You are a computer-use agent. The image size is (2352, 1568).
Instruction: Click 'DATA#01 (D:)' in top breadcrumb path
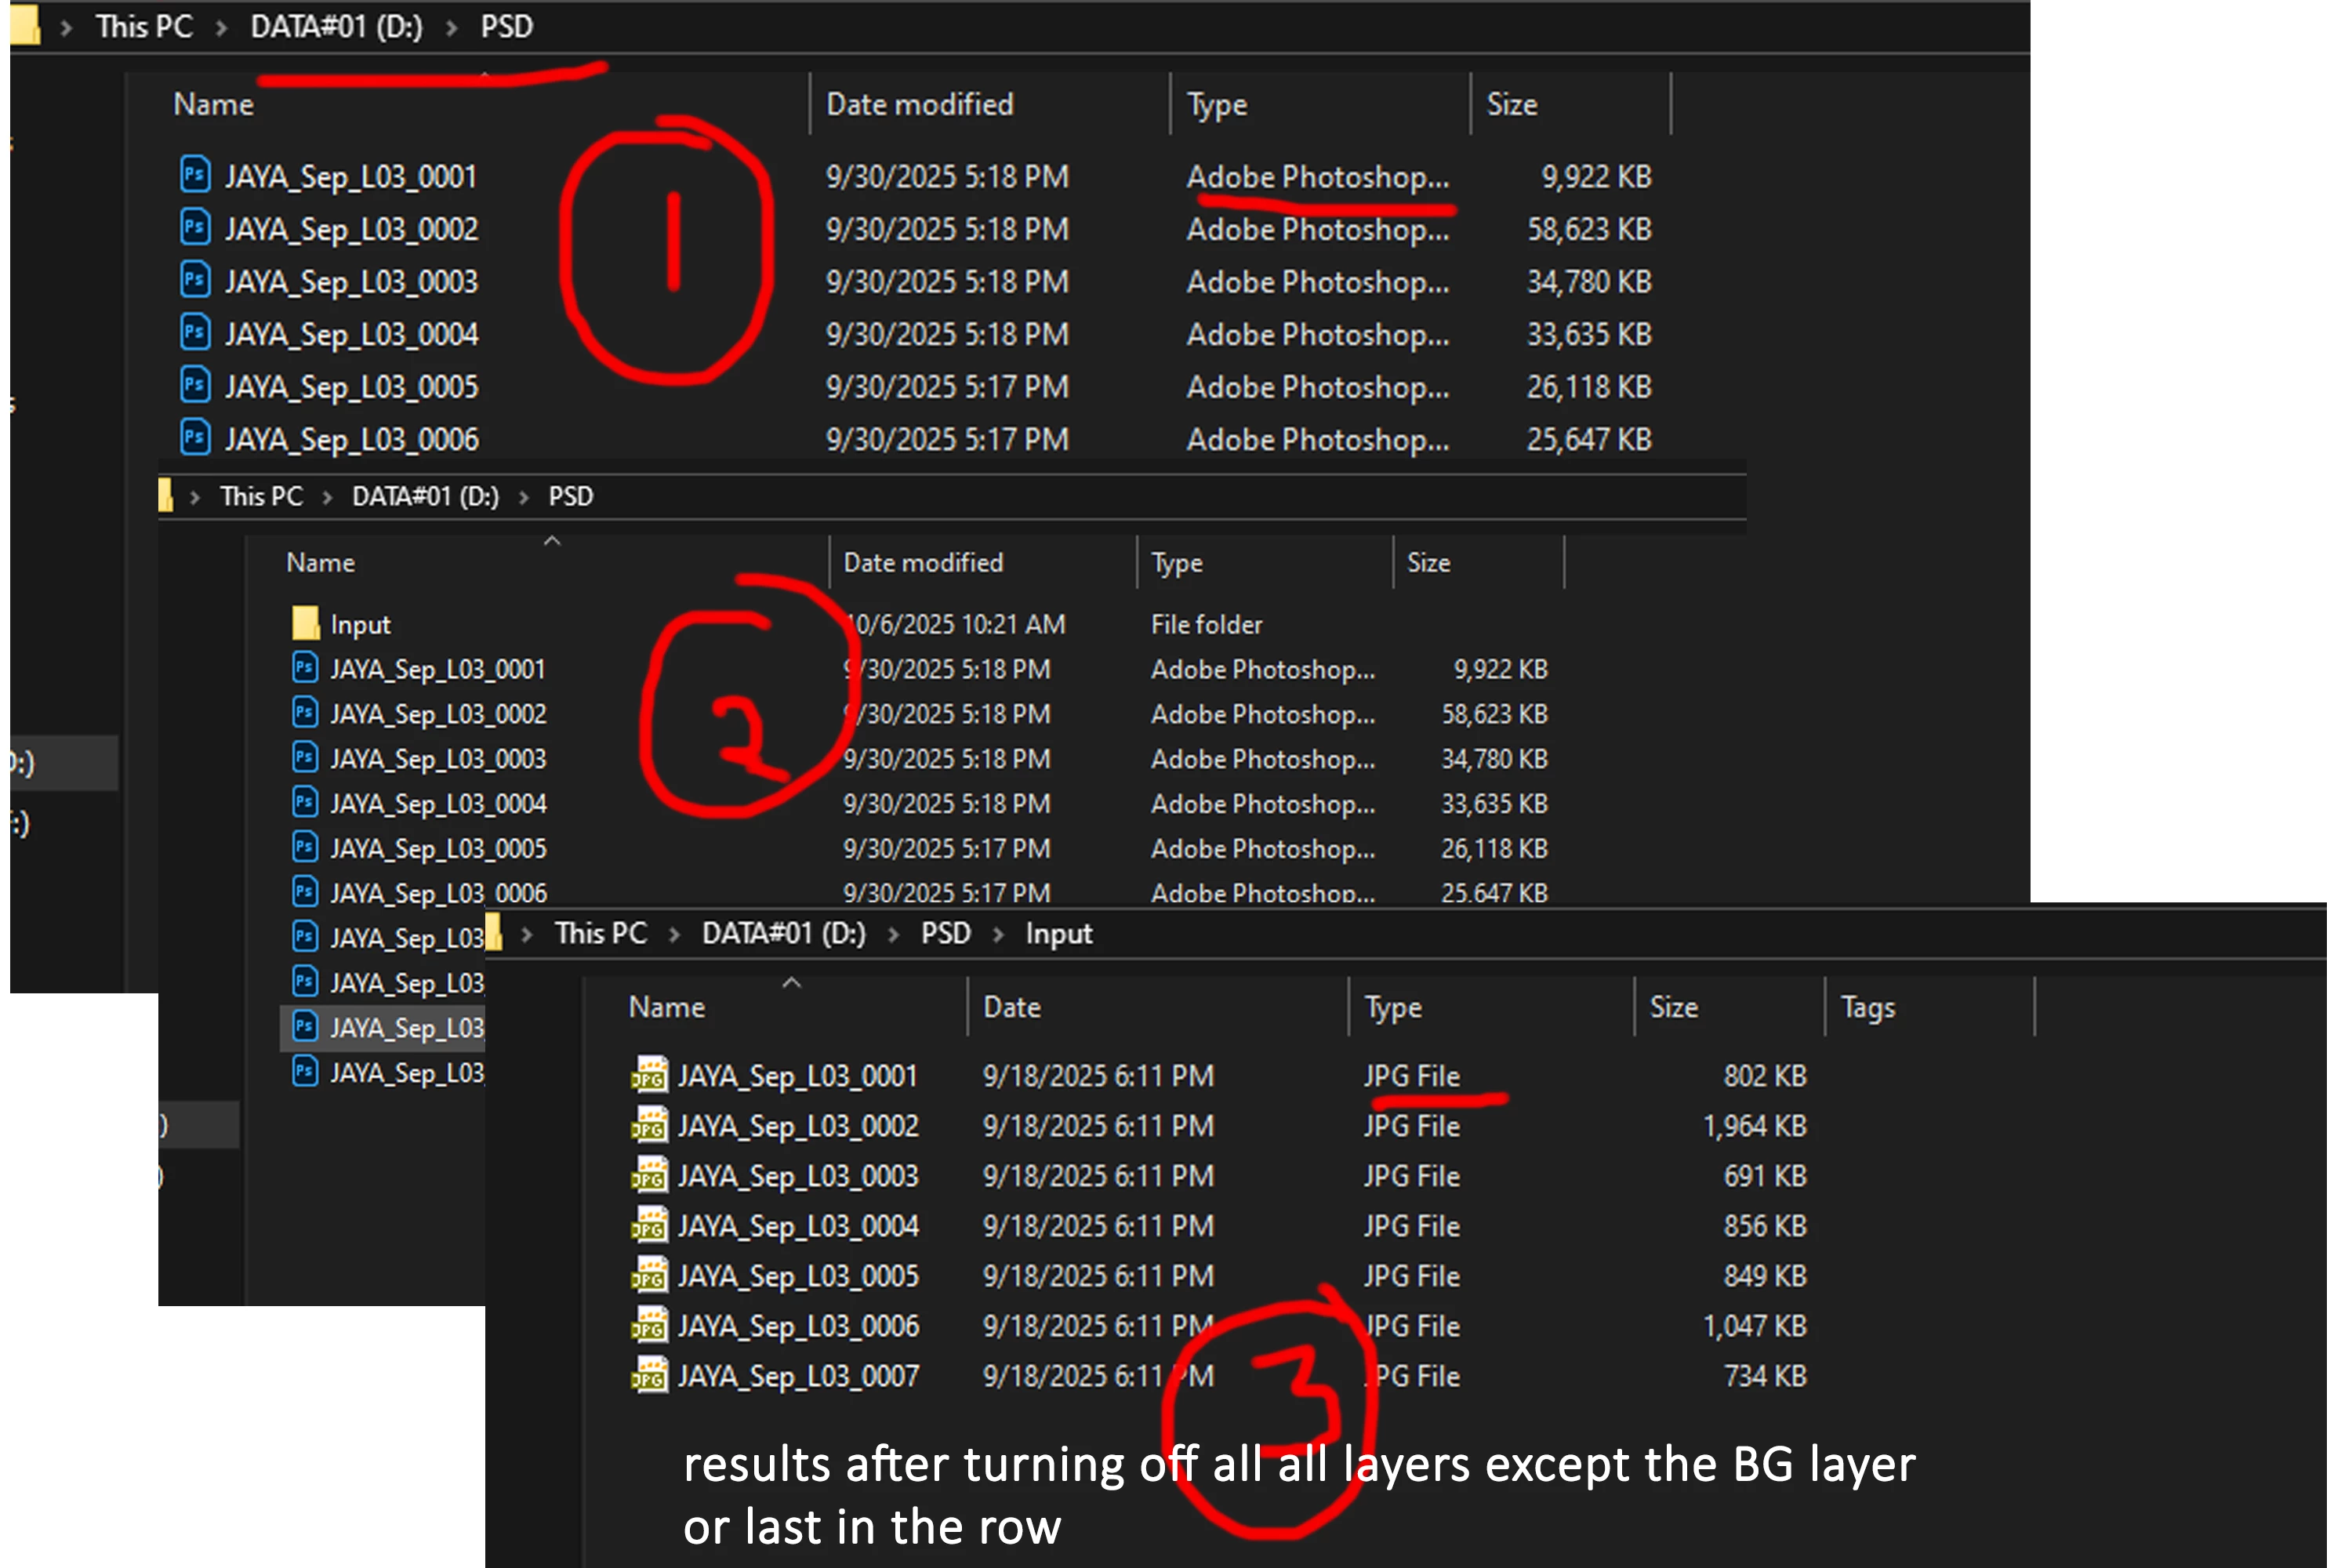click(x=336, y=27)
